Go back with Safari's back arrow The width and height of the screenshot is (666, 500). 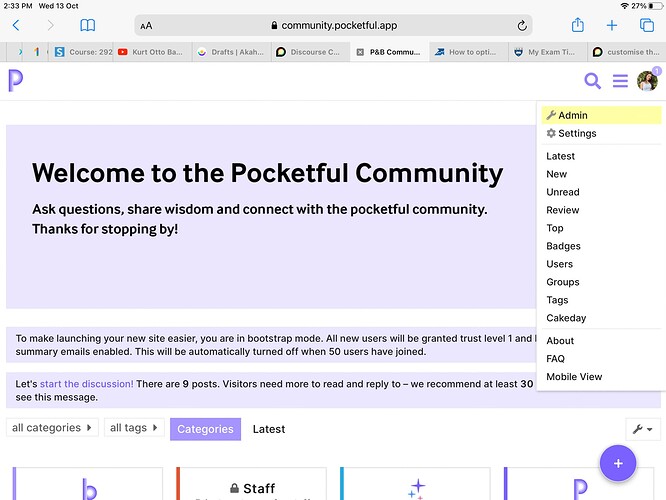[16, 25]
